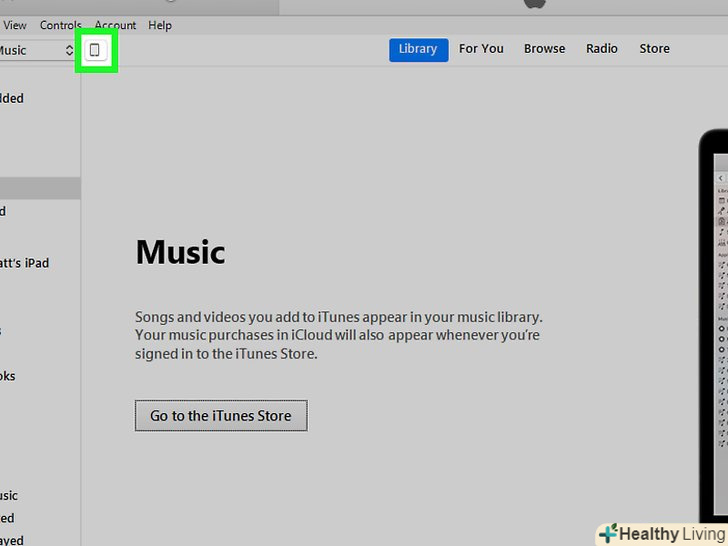The width and height of the screenshot is (728, 546).
Task: Click the iPhone device icon
Action: pyautogui.click(x=95, y=50)
